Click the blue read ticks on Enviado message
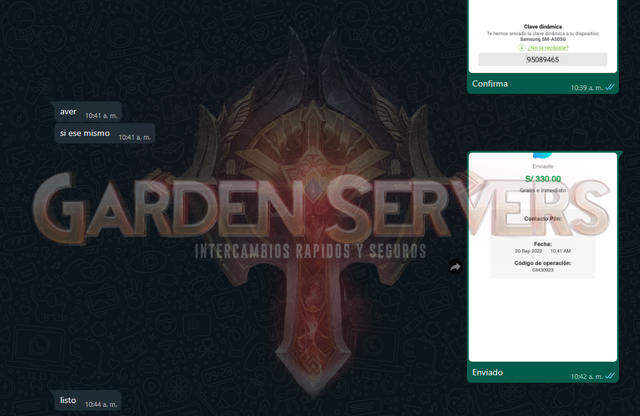640x416 pixels. click(x=610, y=376)
